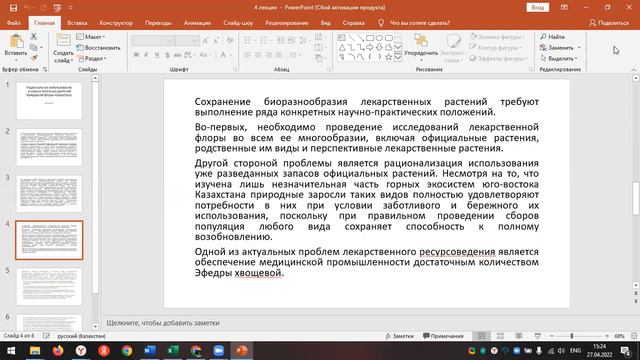Select the text box shape icon
The height and width of the screenshot is (360, 640).
342,38
